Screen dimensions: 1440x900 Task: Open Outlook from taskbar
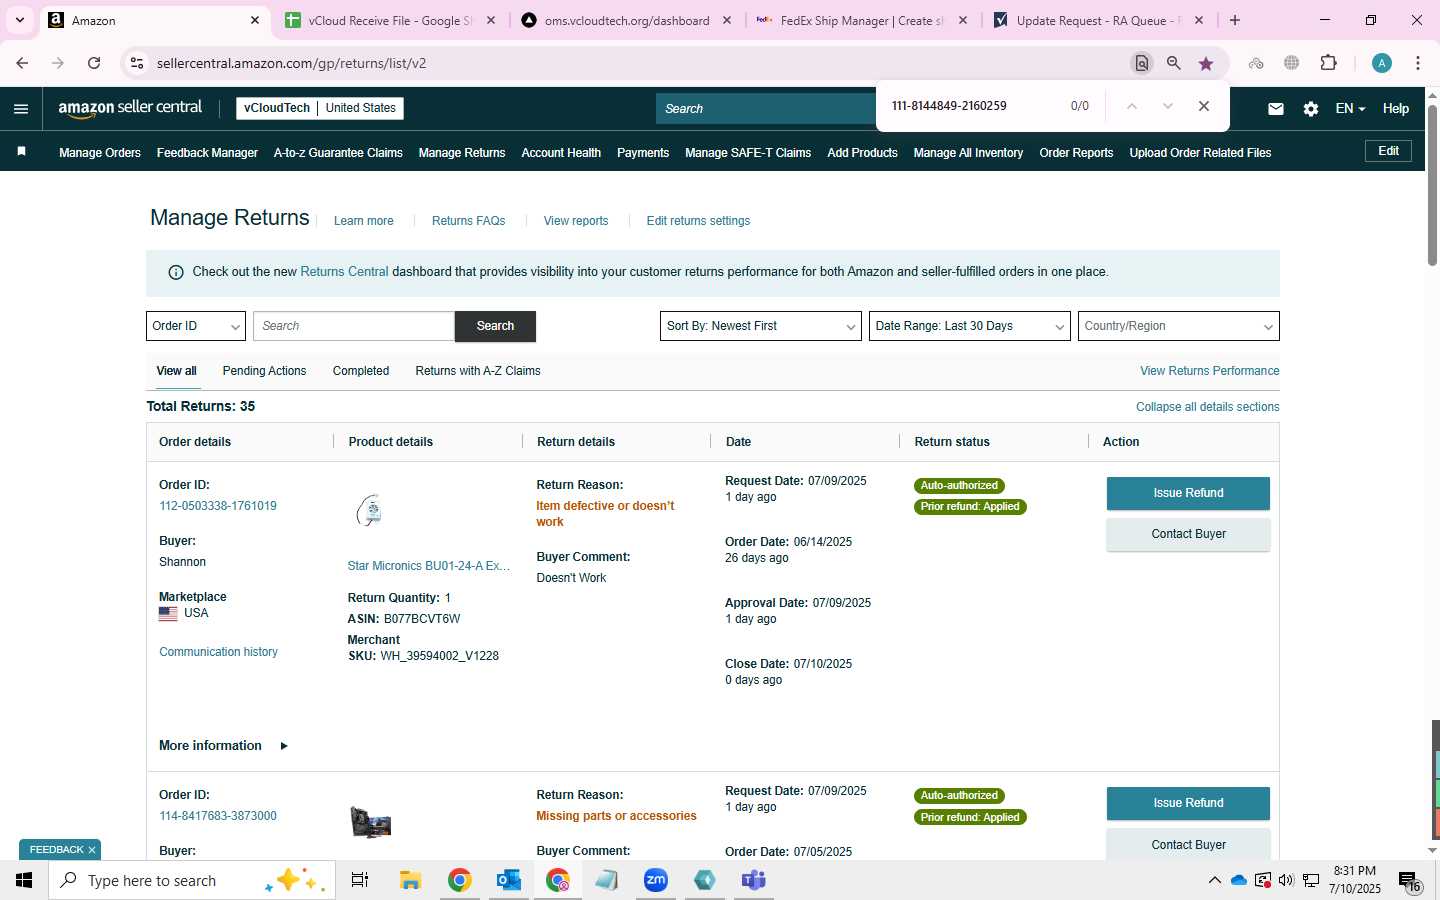(508, 880)
